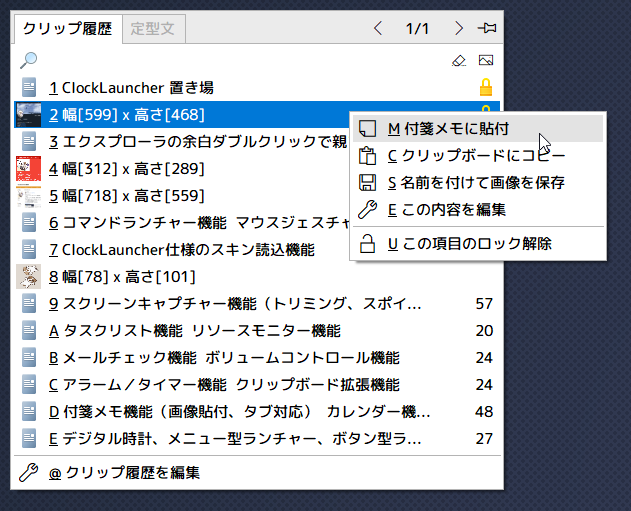631x511 pixels.
Task: Select item 3 エクスプローラの余白ダブルクリック
Action: pyautogui.click(x=182, y=142)
